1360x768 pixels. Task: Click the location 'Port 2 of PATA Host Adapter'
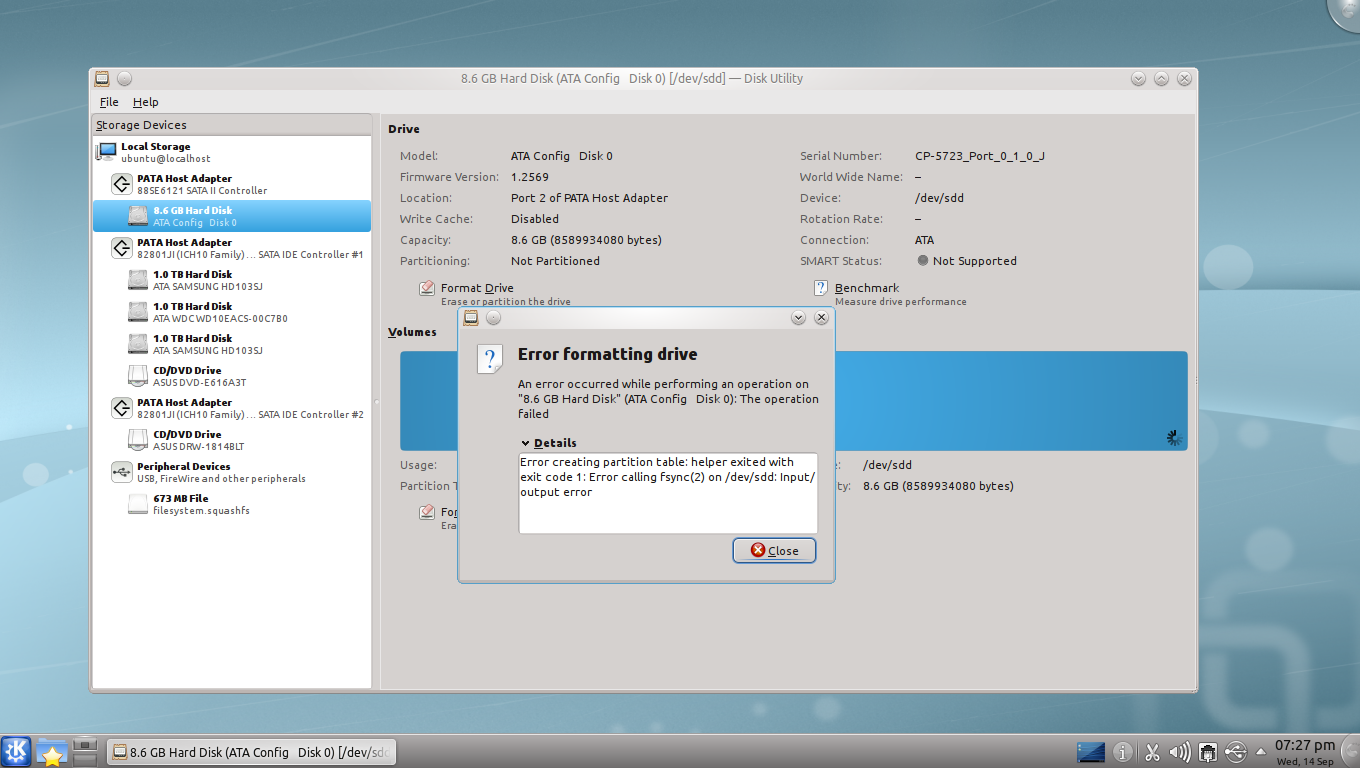[x=589, y=198]
